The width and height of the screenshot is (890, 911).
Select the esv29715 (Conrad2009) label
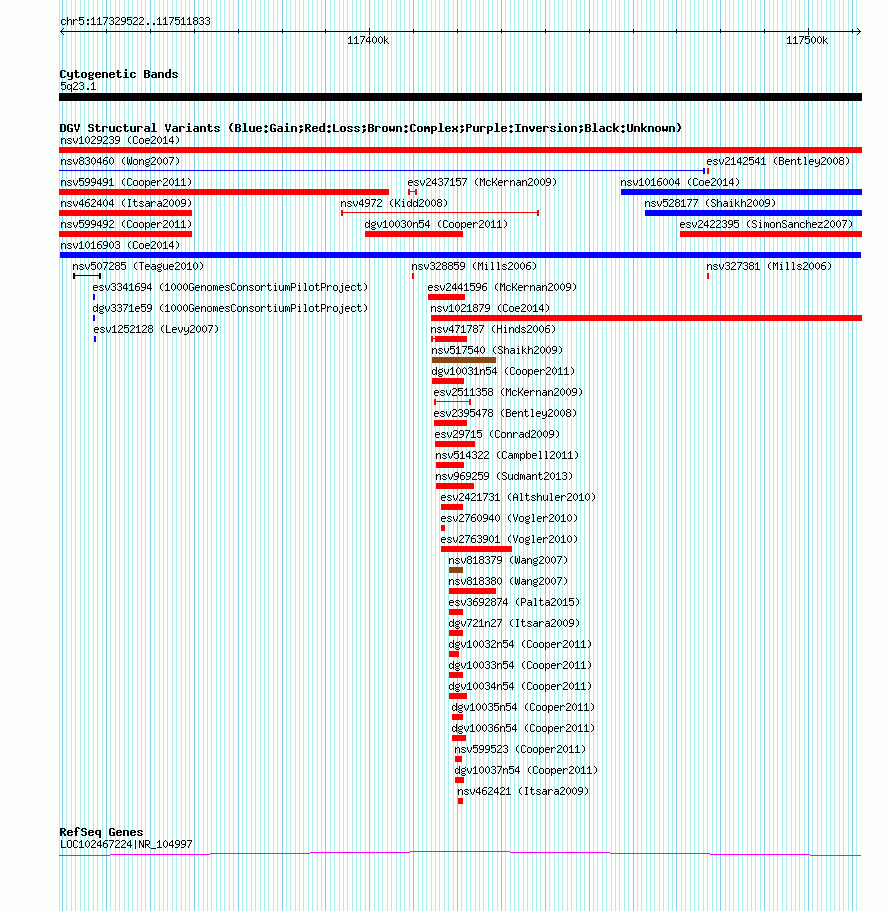pos(497,434)
